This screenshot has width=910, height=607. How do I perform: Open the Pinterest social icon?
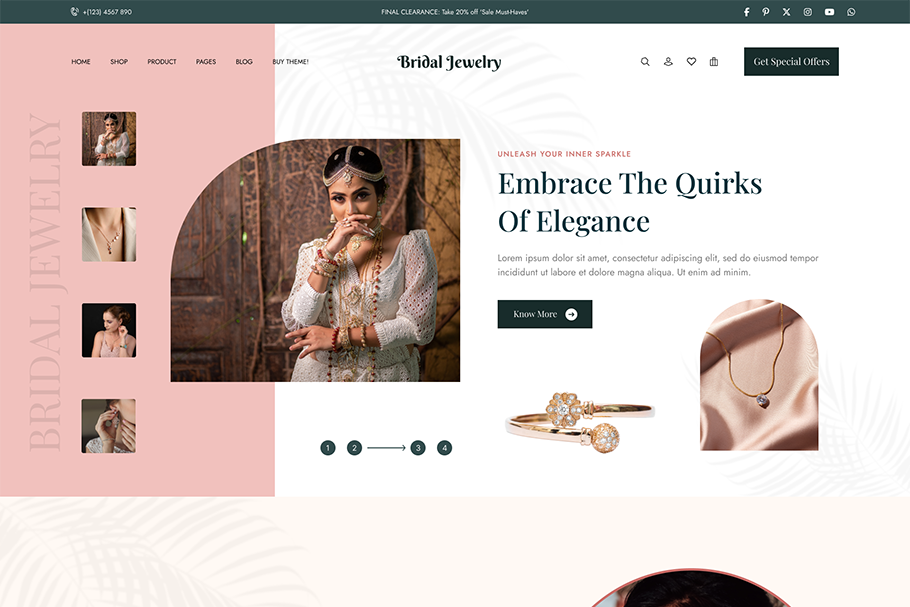click(765, 12)
